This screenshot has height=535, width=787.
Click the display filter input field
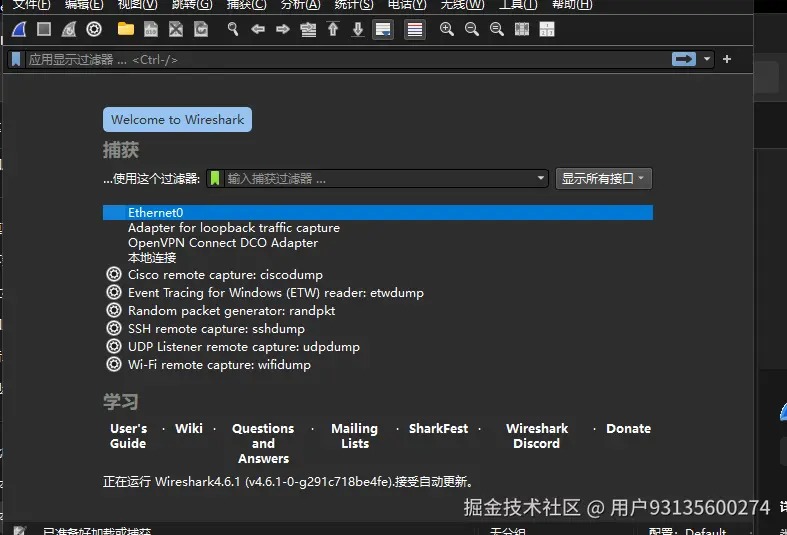pos(346,59)
